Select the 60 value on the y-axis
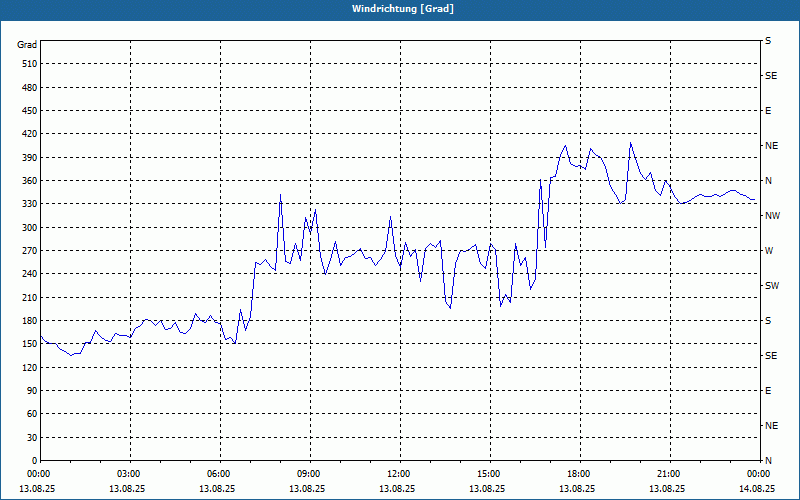Screen dimensions: 800x500 click(32, 414)
